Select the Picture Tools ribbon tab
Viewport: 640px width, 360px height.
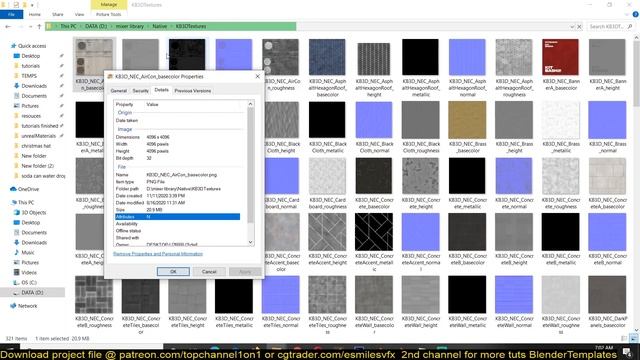pos(109,14)
